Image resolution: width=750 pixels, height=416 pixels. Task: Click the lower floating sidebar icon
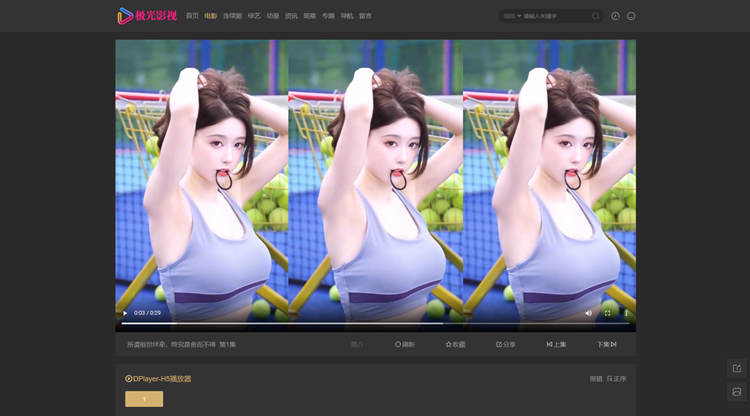point(737,391)
